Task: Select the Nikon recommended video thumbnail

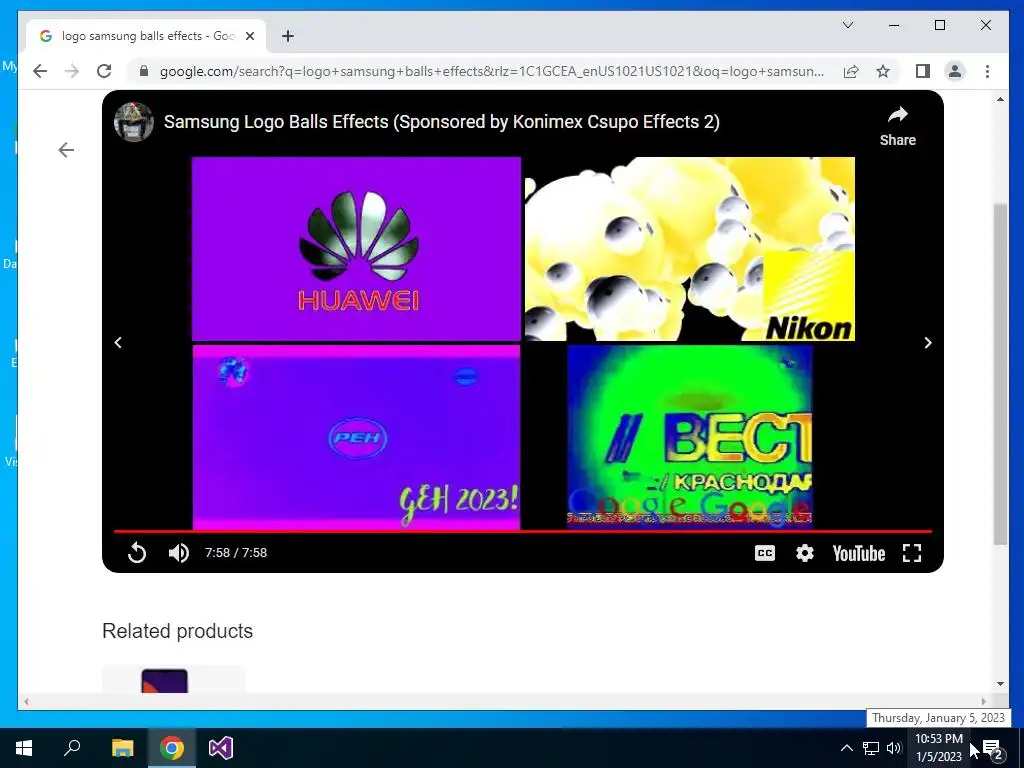Action: click(690, 249)
